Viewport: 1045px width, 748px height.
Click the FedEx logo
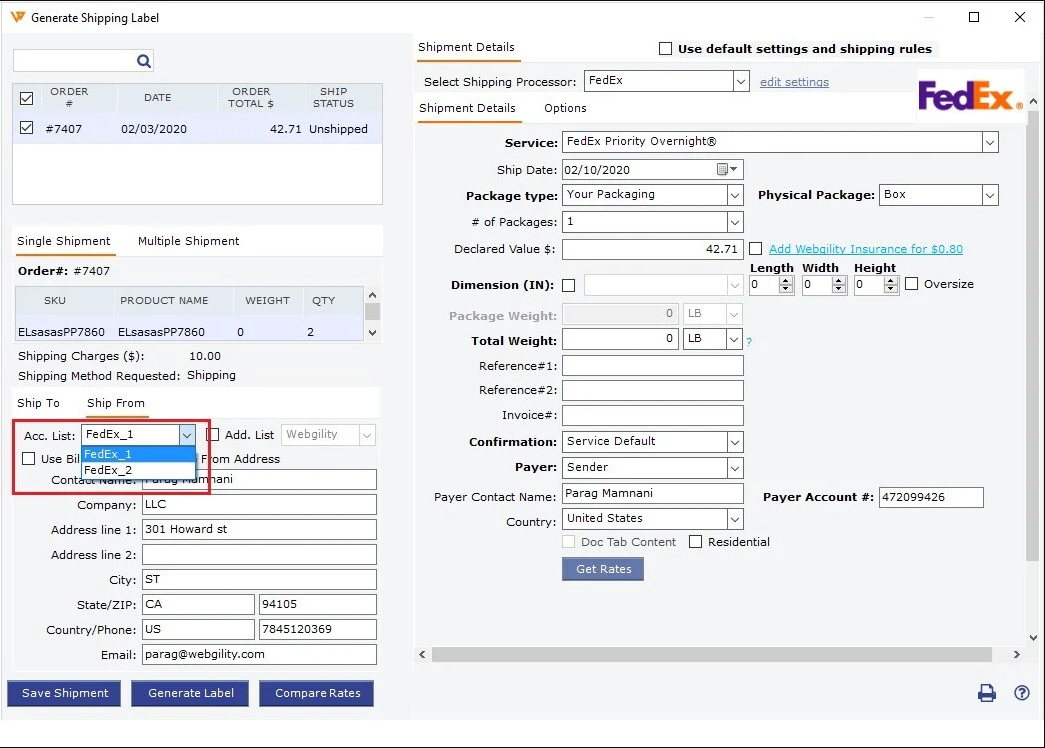[x=970, y=96]
